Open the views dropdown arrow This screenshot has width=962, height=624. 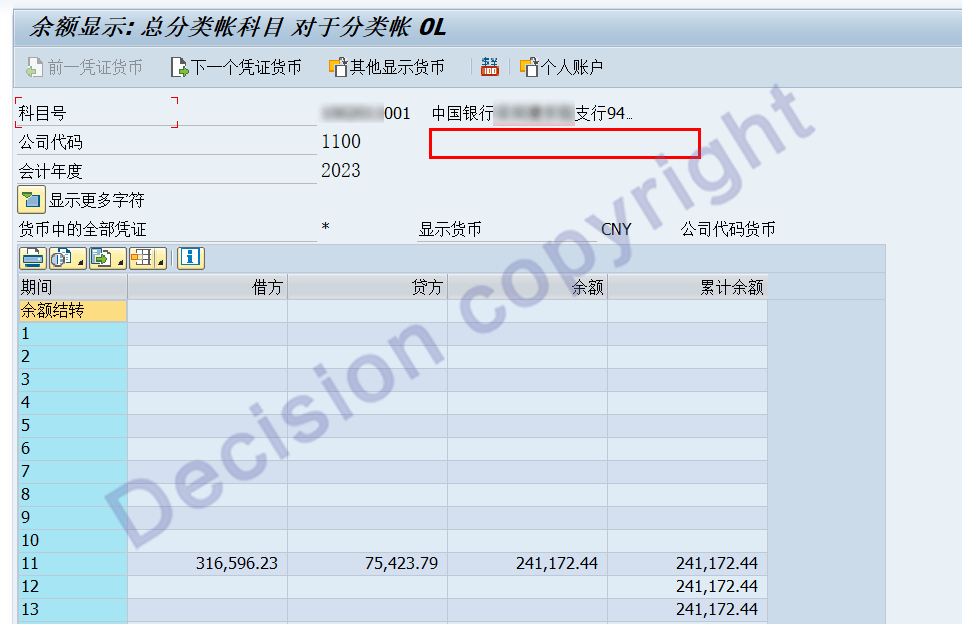click(x=81, y=262)
